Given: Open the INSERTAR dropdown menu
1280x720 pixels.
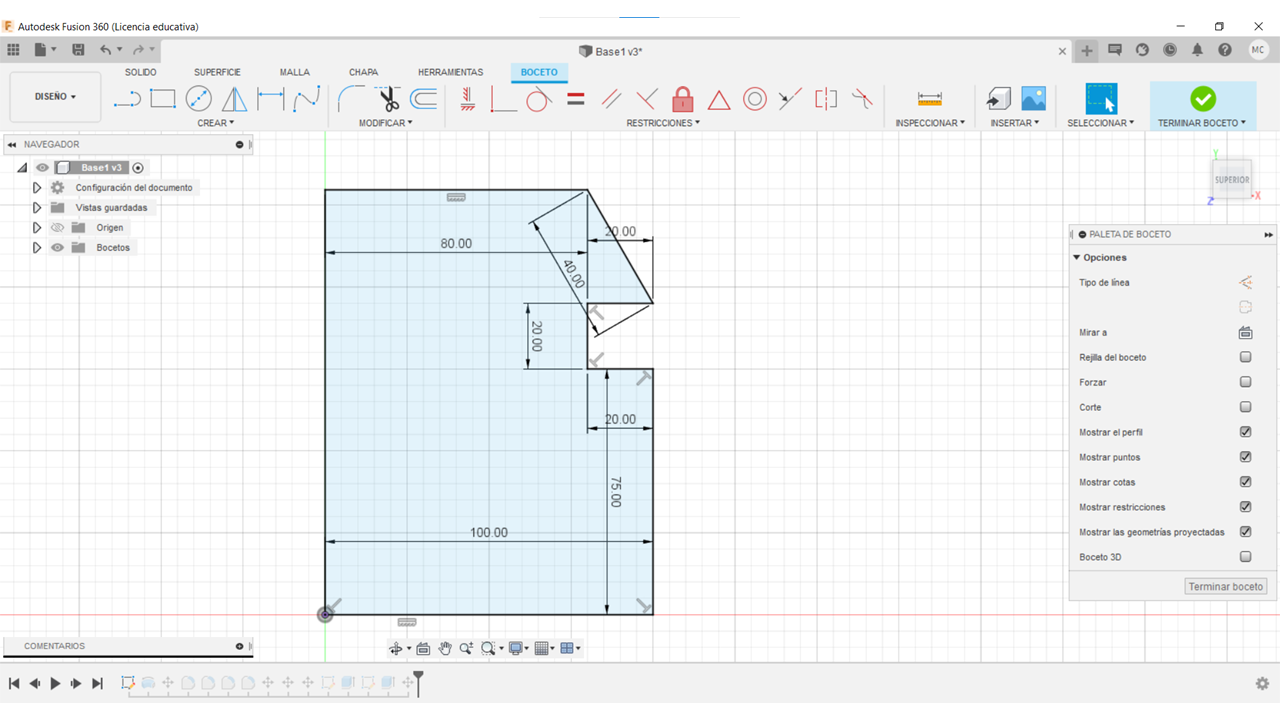Looking at the screenshot, I should pos(1015,123).
